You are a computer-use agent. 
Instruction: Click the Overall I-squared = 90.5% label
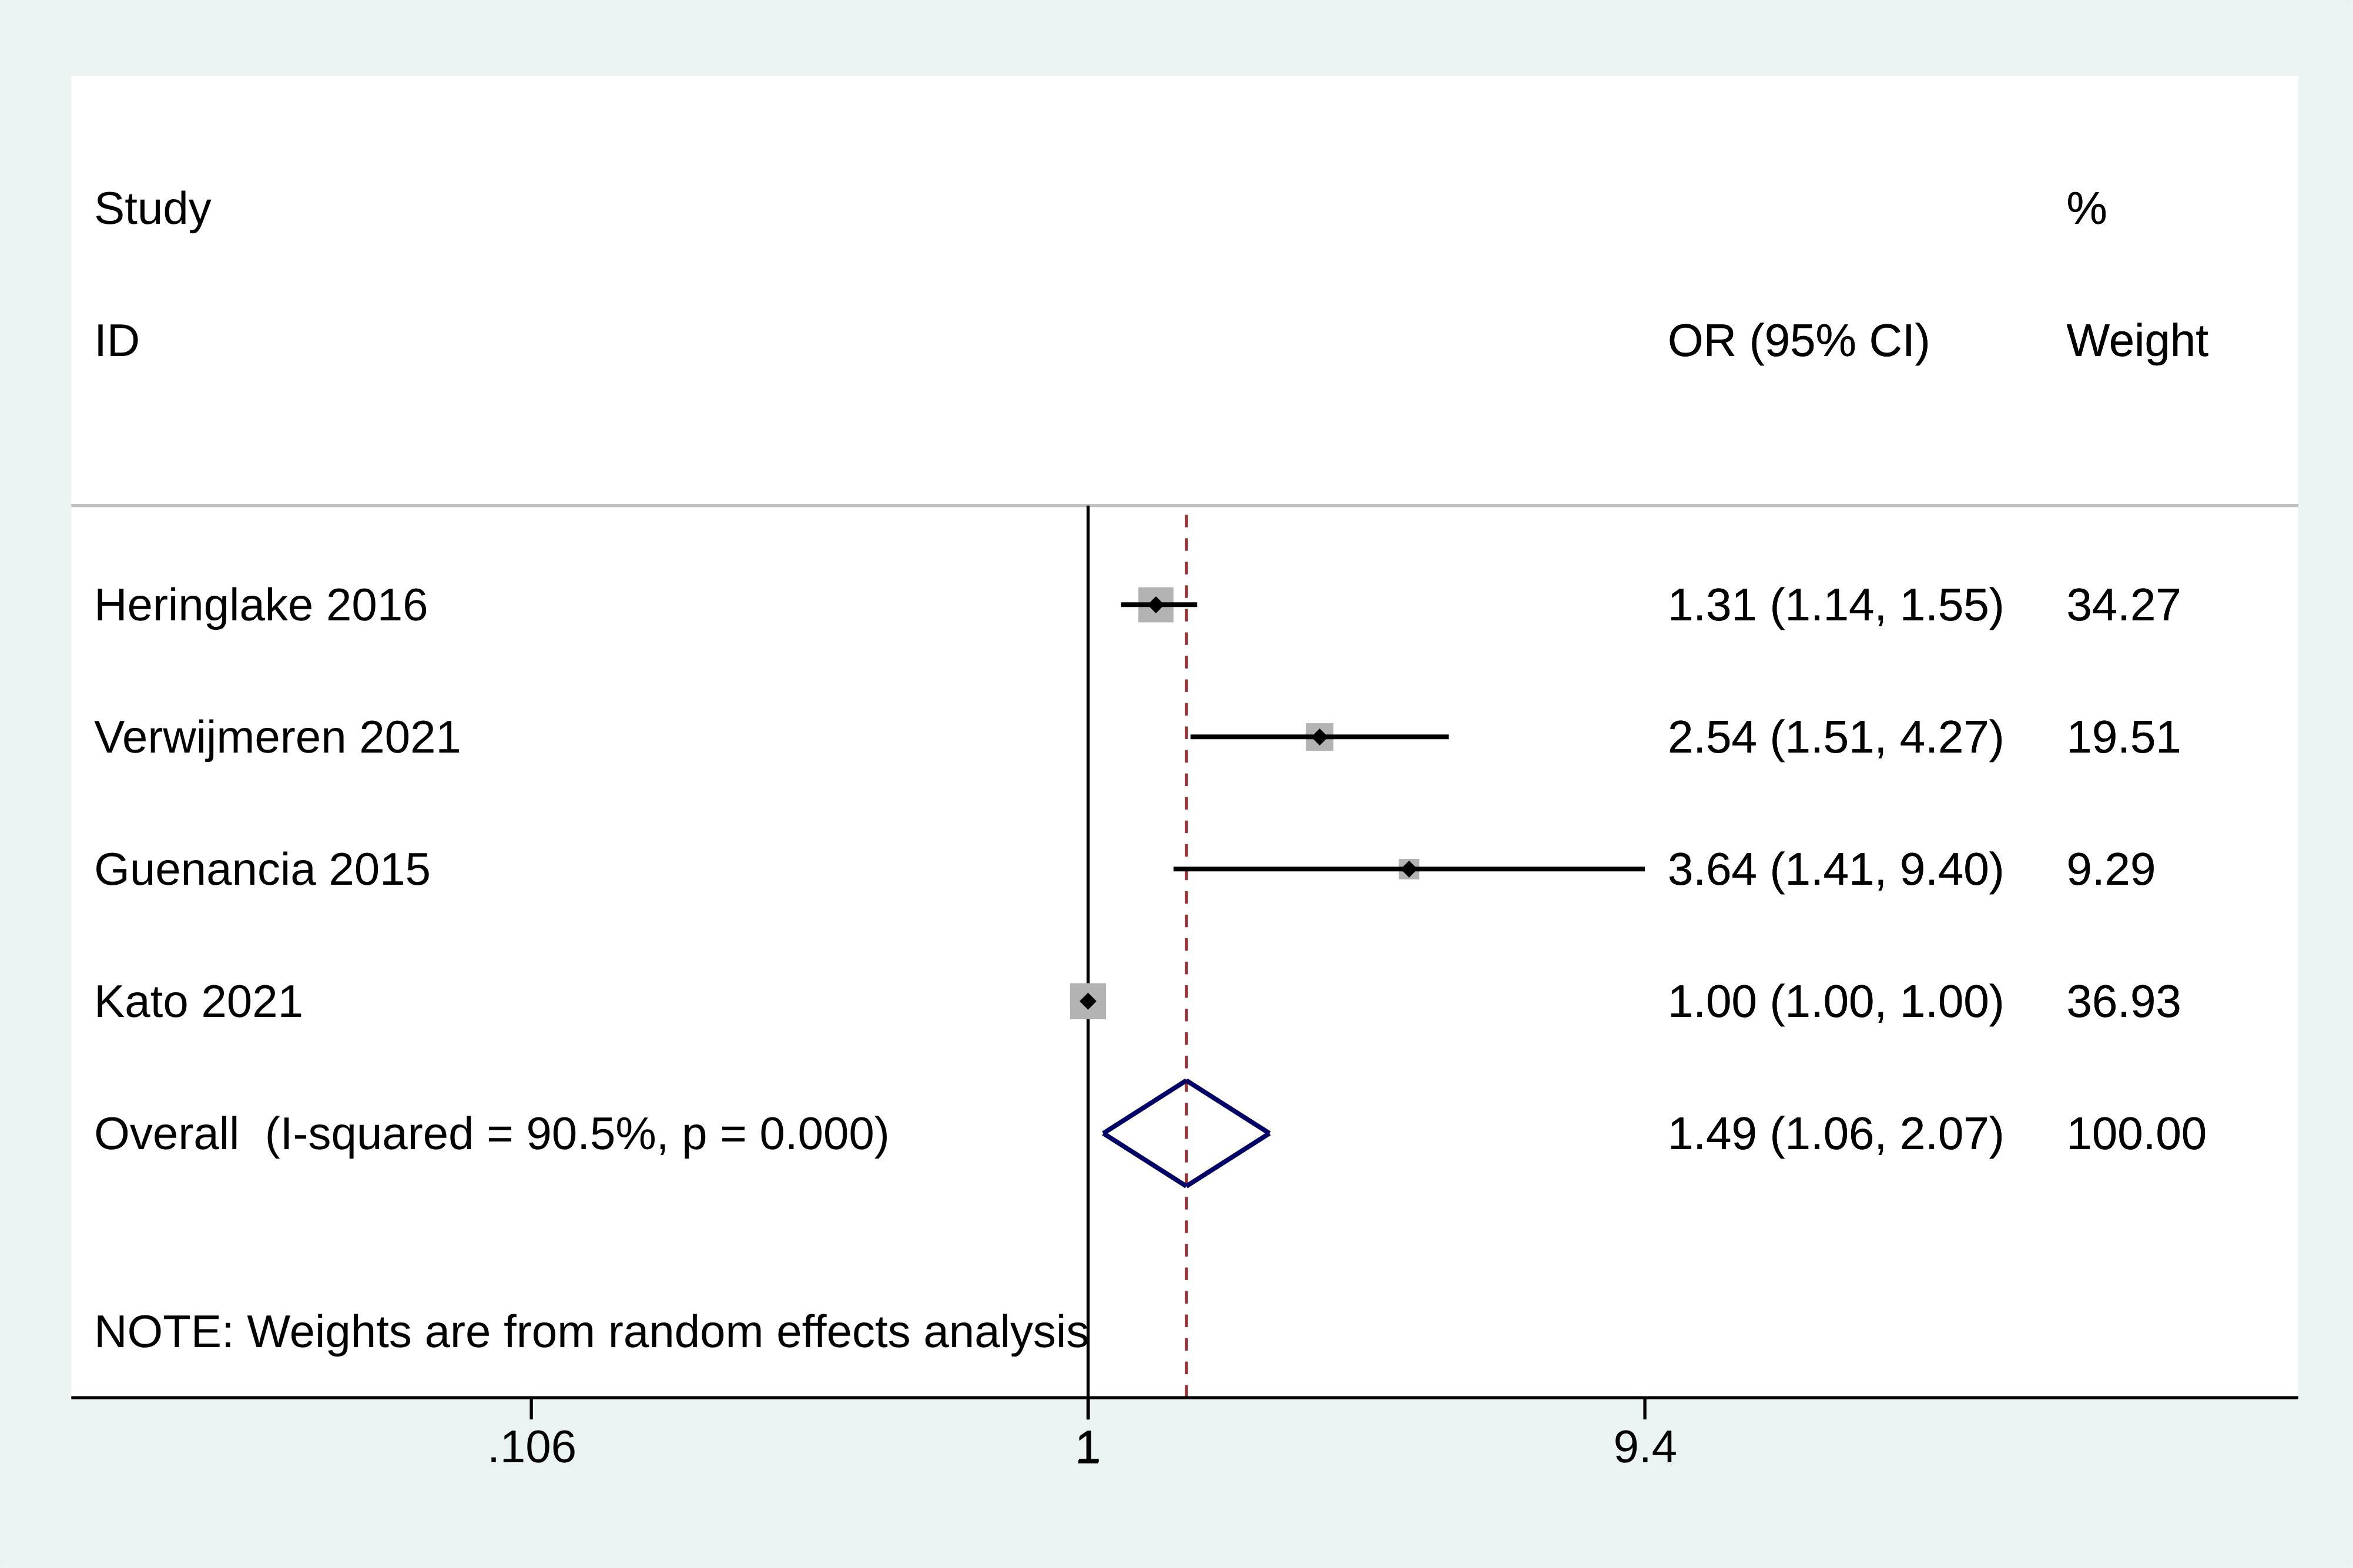(x=491, y=1134)
